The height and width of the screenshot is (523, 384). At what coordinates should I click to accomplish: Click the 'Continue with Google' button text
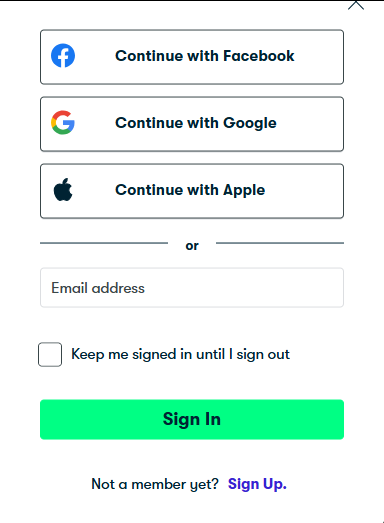(196, 123)
